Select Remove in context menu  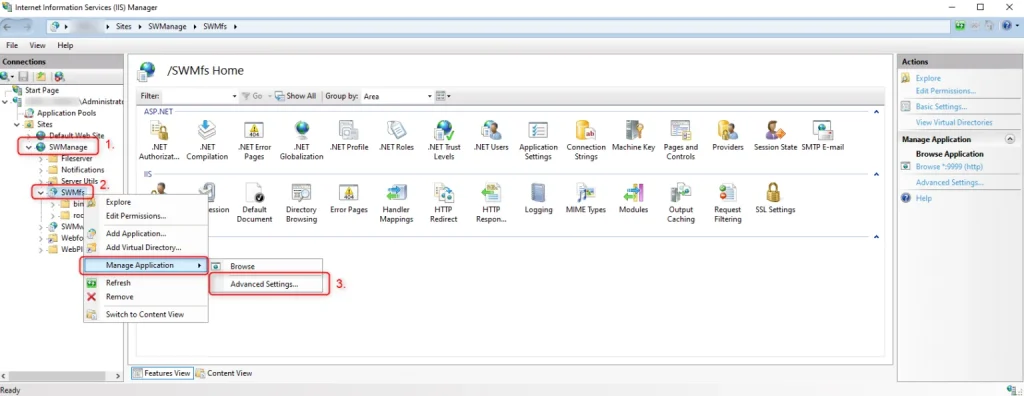(x=146, y=297)
